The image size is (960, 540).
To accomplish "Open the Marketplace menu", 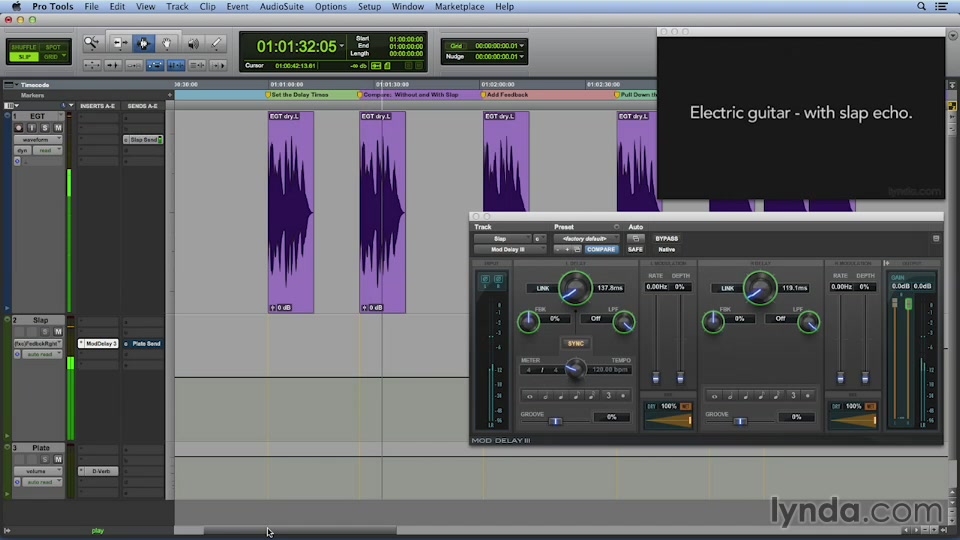I will (x=459, y=6).
